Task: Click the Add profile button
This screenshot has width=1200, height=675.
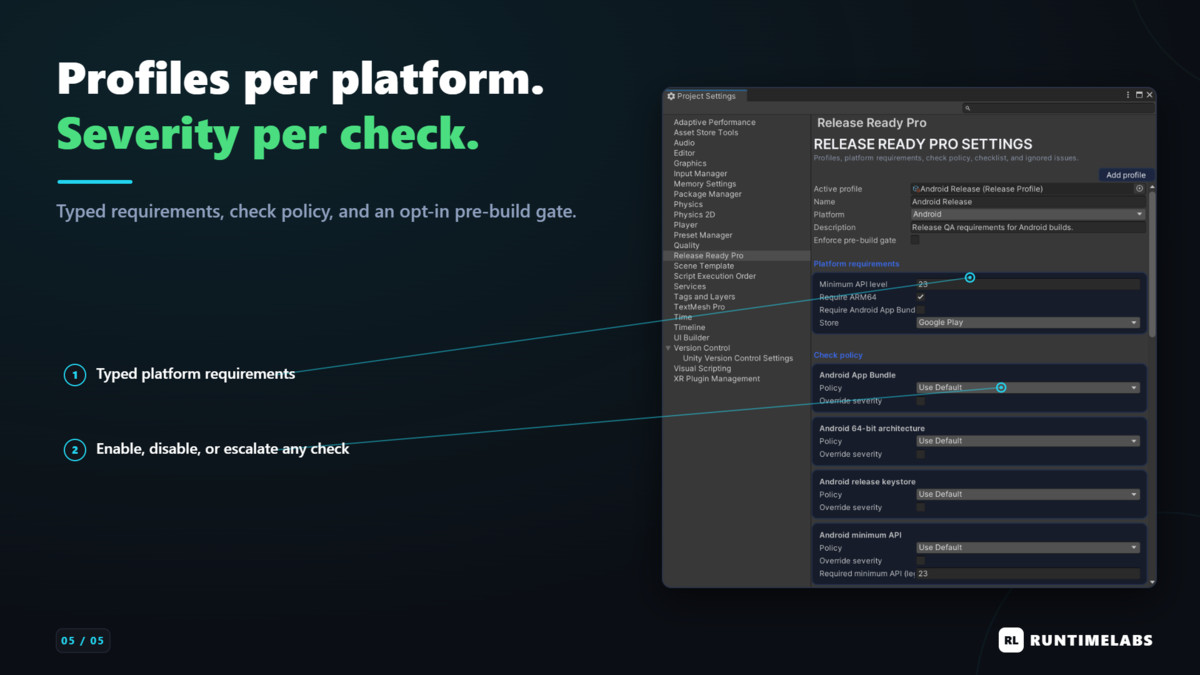Action: pyautogui.click(x=1126, y=175)
